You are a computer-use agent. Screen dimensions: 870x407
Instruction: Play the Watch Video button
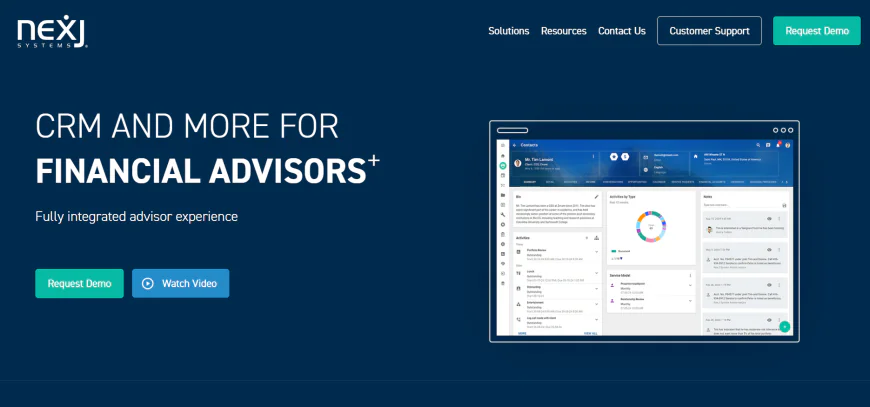click(x=180, y=283)
